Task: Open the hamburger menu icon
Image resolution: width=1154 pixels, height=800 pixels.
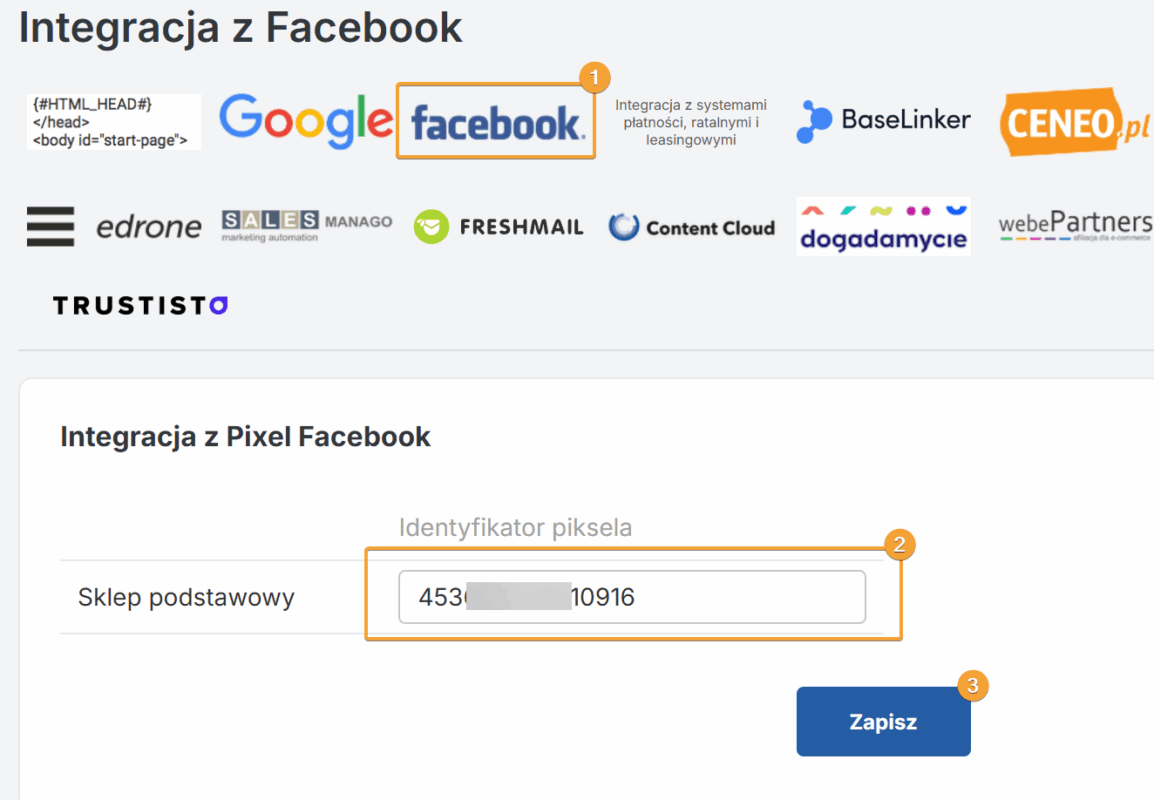Action: tap(50, 227)
